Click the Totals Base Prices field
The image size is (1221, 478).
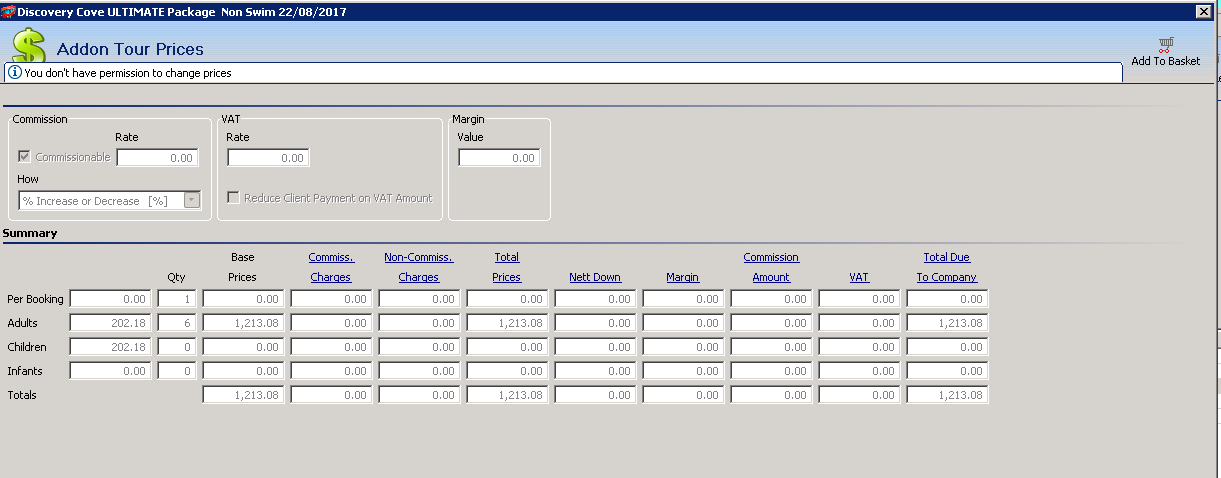tap(243, 395)
